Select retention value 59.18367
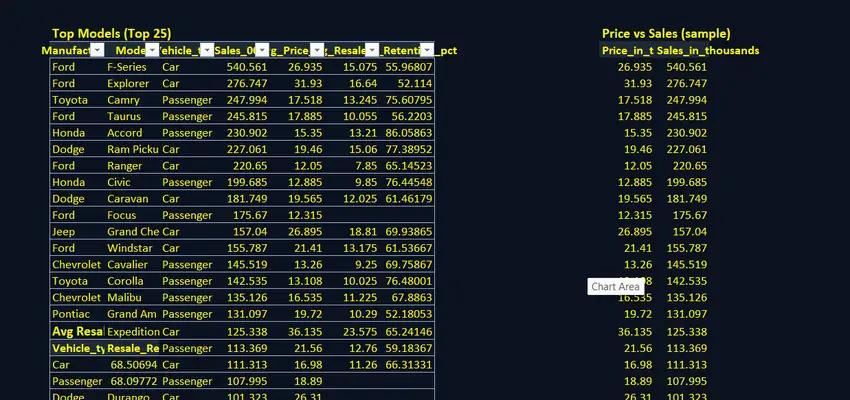This screenshot has width=850, height=400. point(407,348)
